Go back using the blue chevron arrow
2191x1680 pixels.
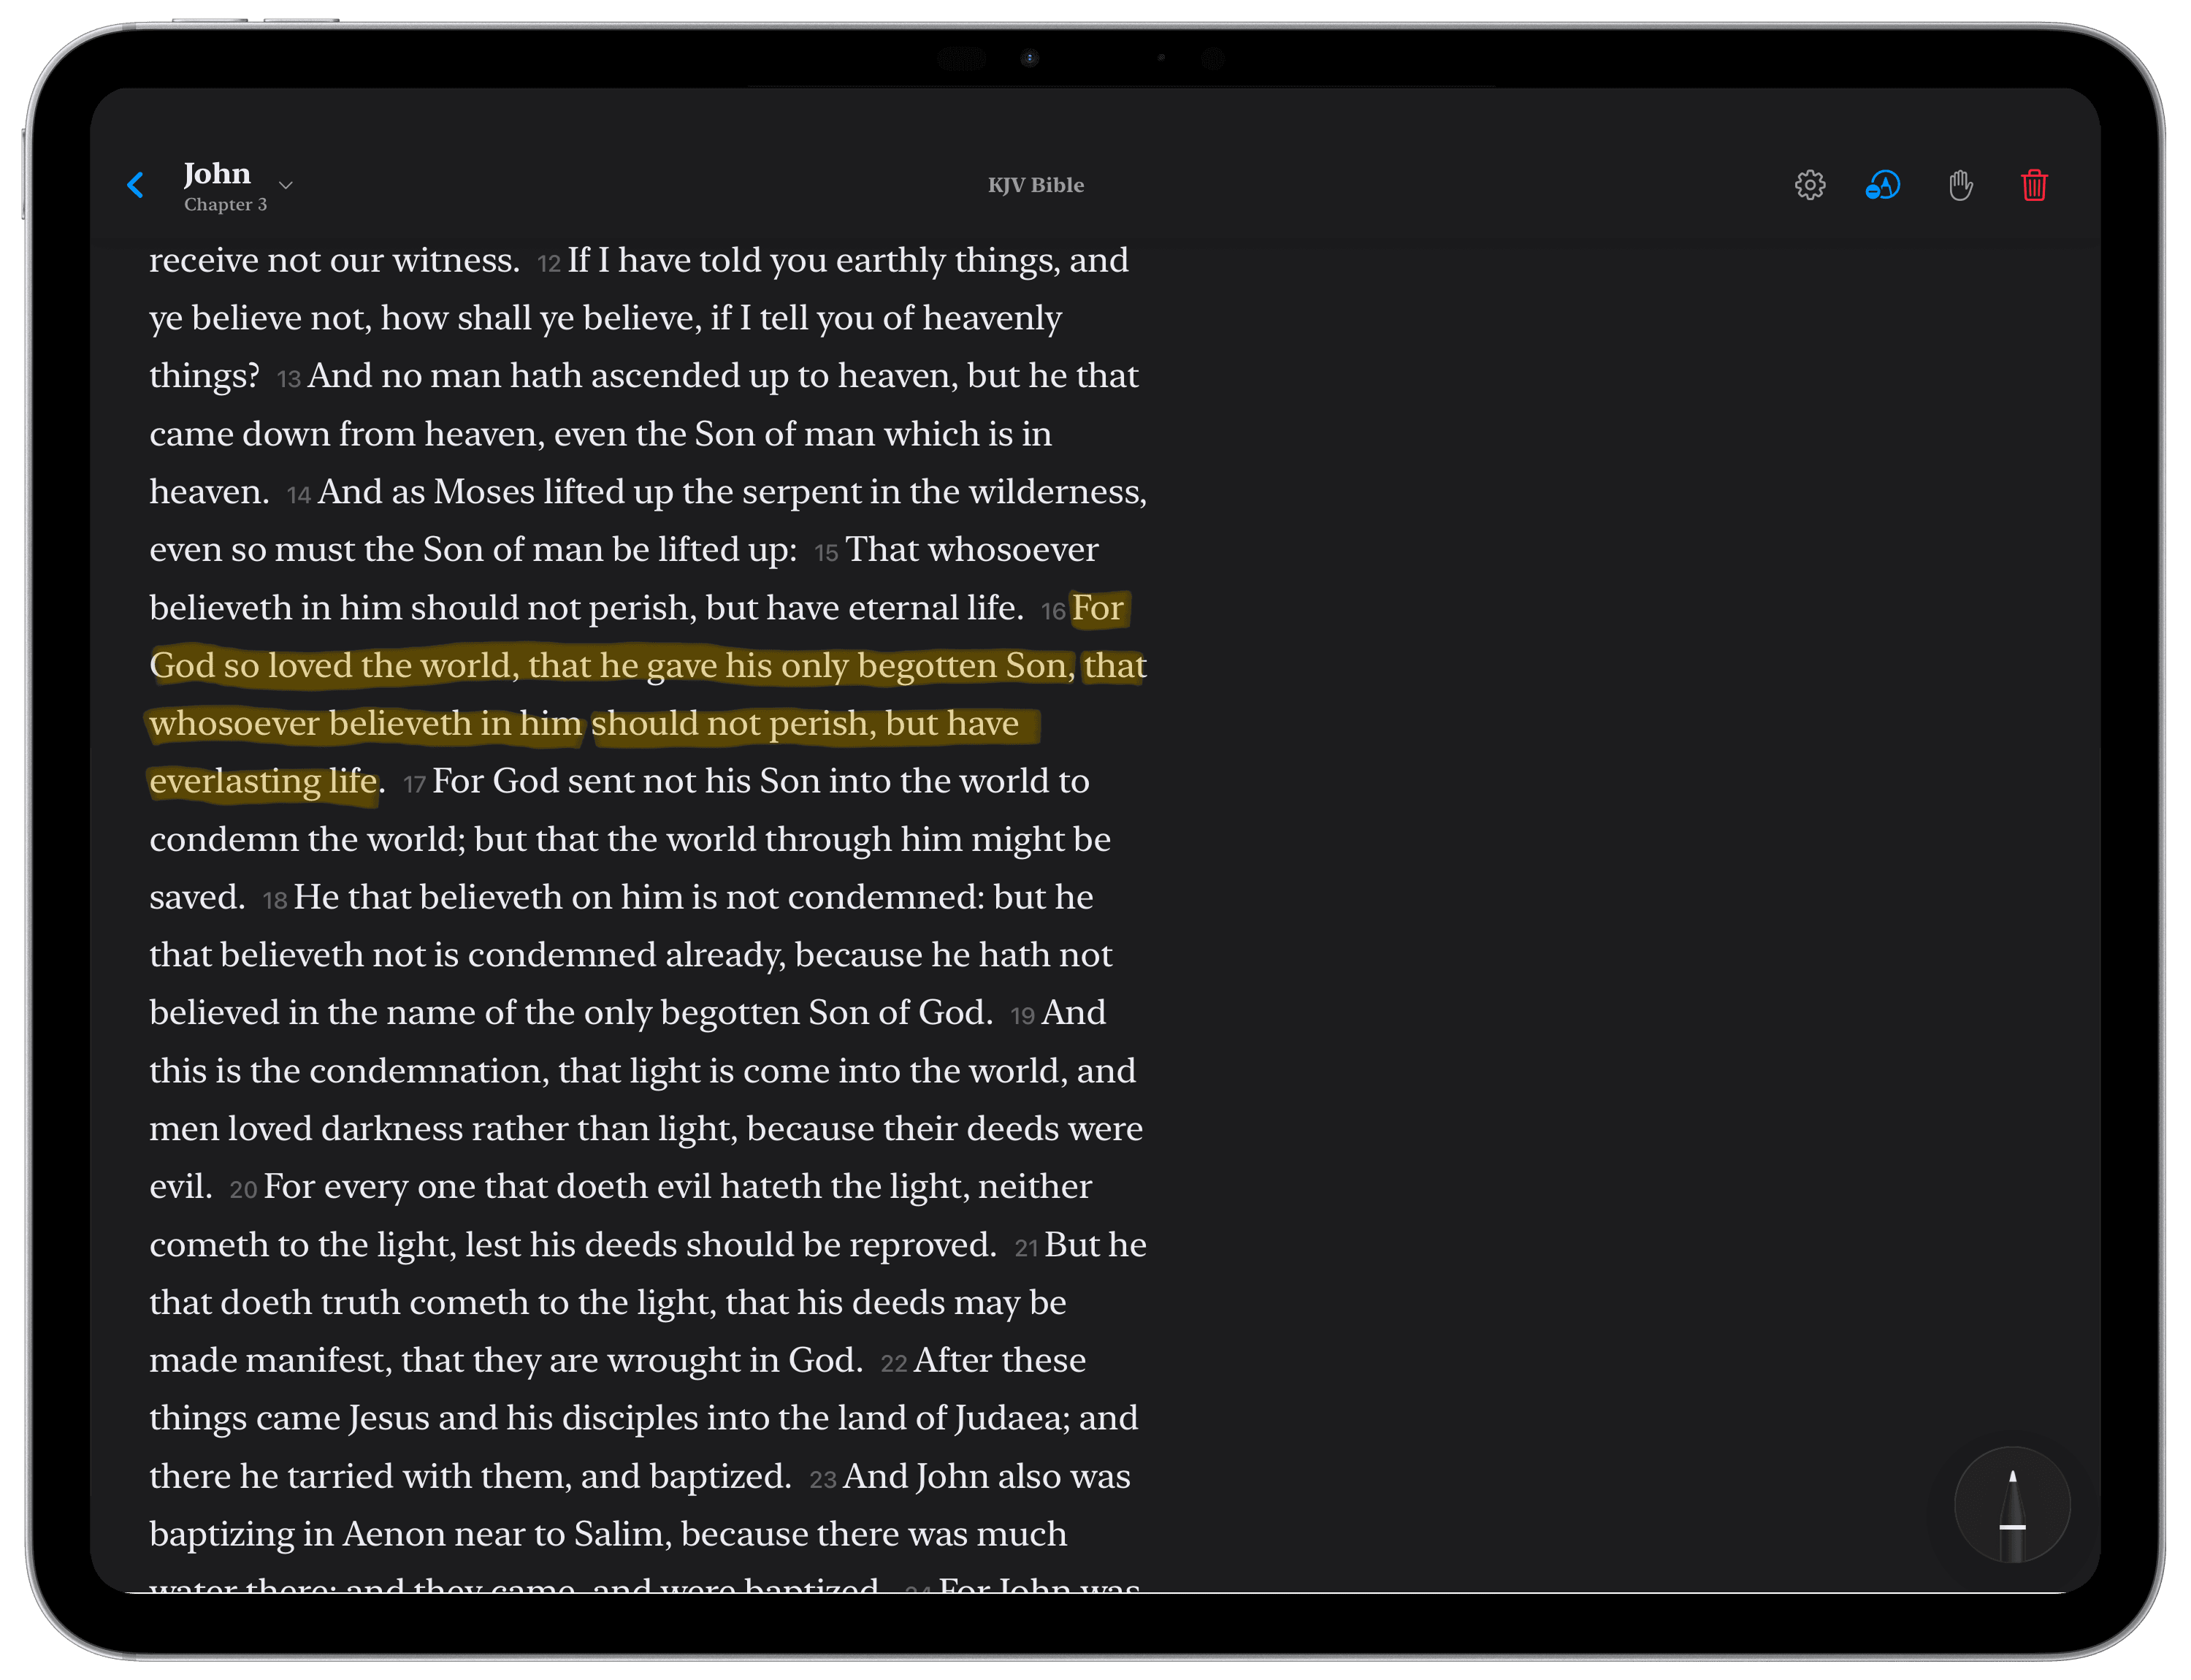click(136, 185)
